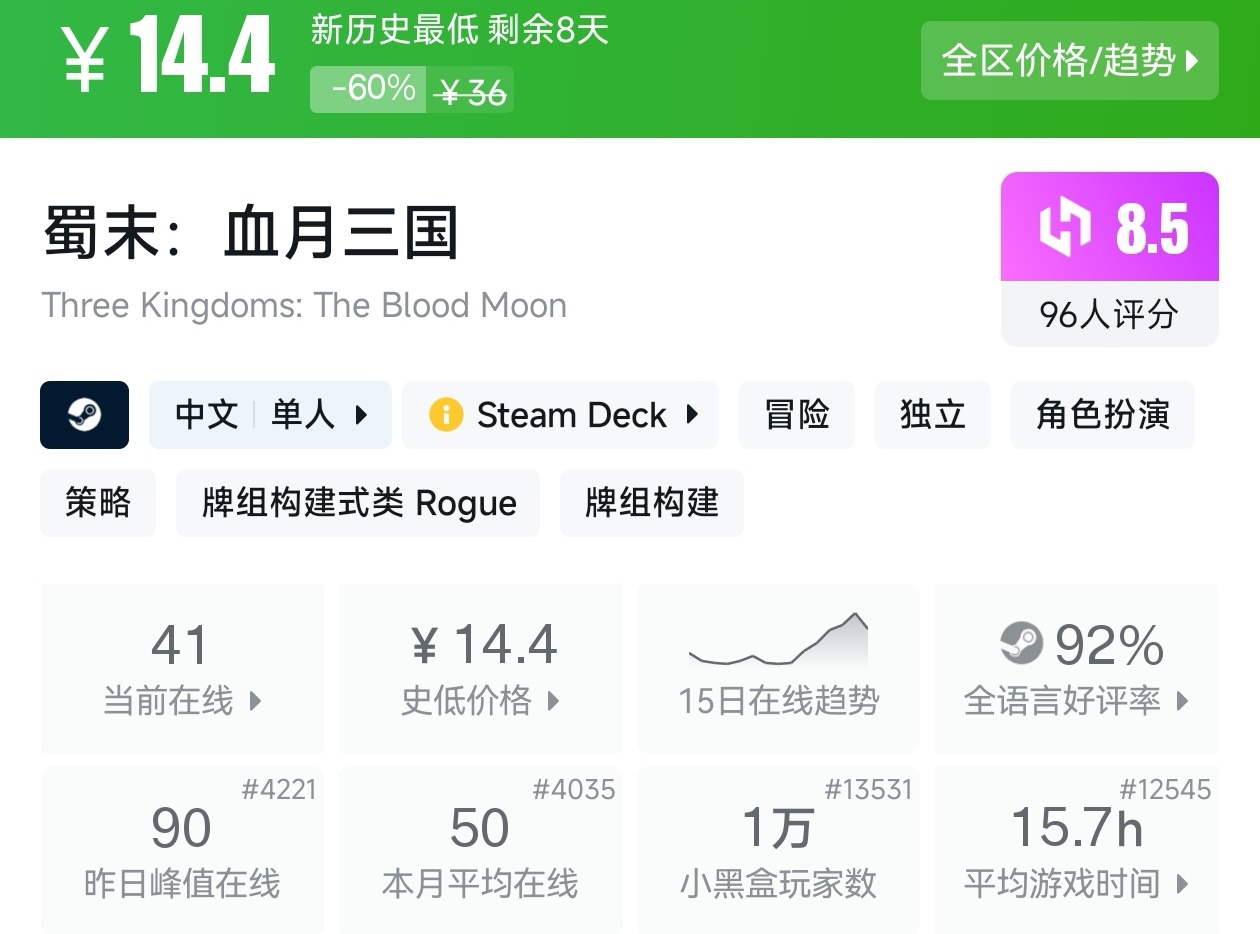The image size is (1260, 934).
Task: Select the 牌组构建式类 Rogue tag
Action: point(358,503)
